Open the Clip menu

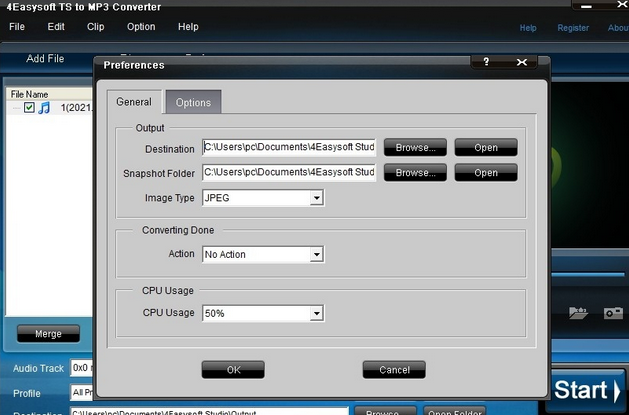coord(96,27)
